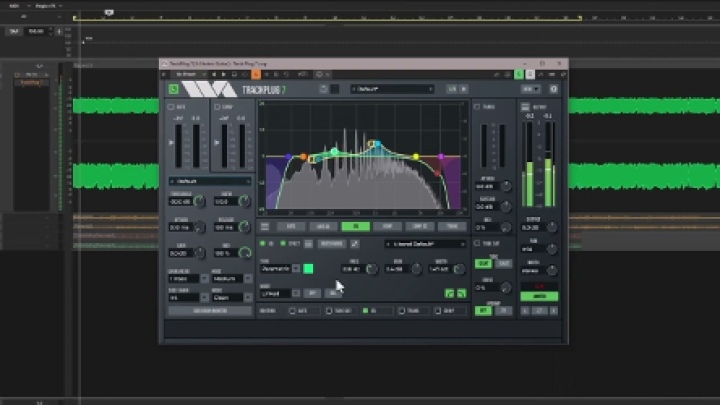Open the Linear EQ mode dropdown
Viewport: 720px width, 405px height.
[280, 293]
